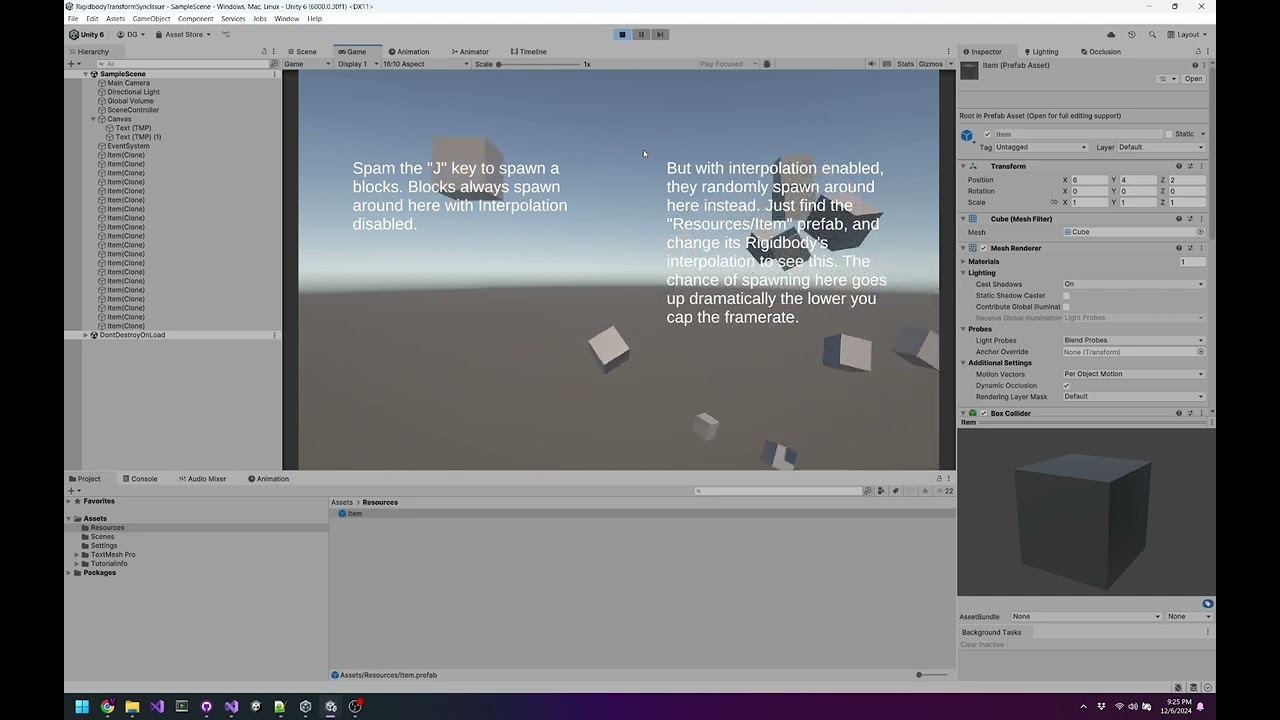
Task: Enable Static Shadow Caster checkbox
Action: (1068, 295)
